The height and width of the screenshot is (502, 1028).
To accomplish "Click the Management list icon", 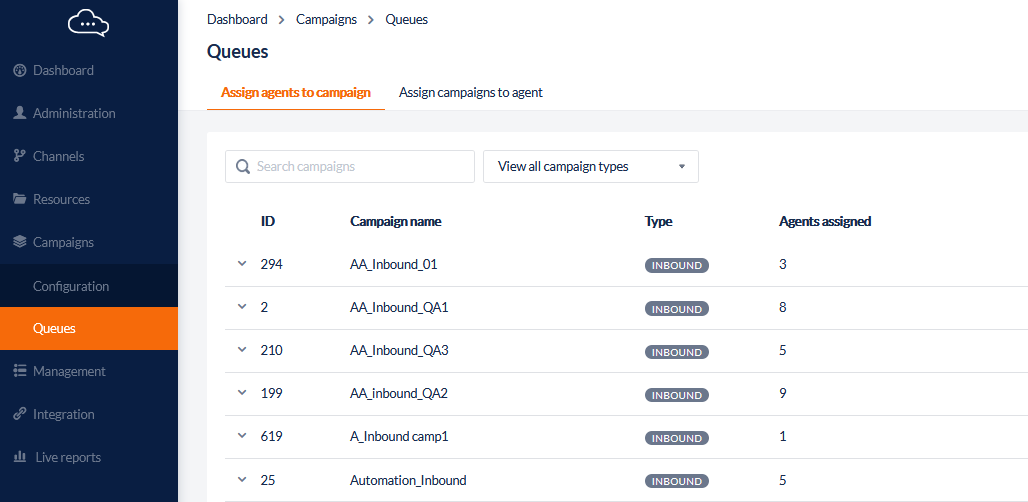I will [19, 371].
